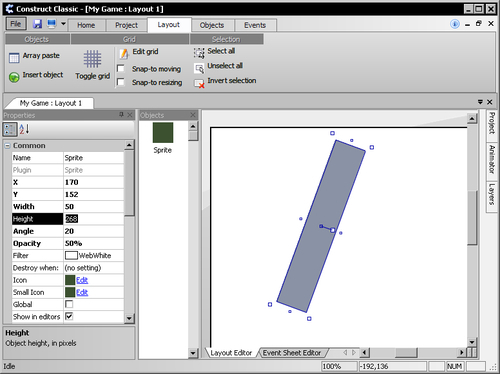
Task: Toggle grid using the grid icon
Action: (x=92, y=59)
